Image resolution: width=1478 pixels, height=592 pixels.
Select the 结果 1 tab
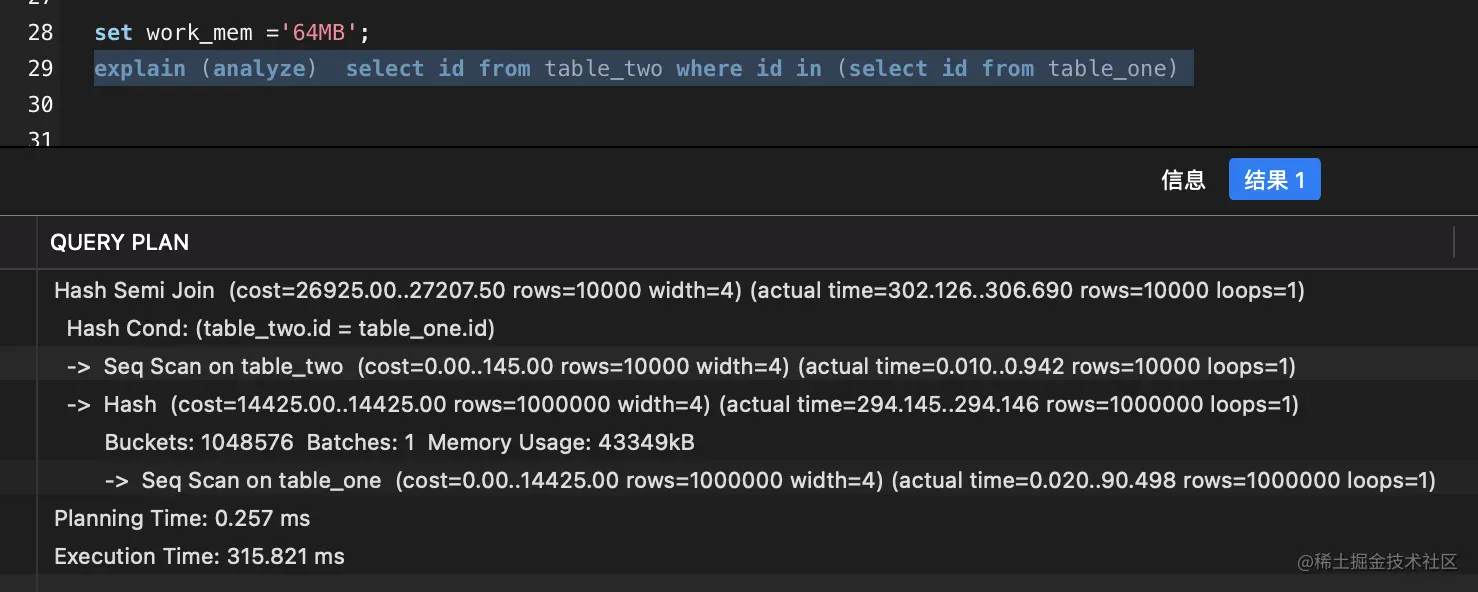pyautogui.click(x=1274, y=180)
